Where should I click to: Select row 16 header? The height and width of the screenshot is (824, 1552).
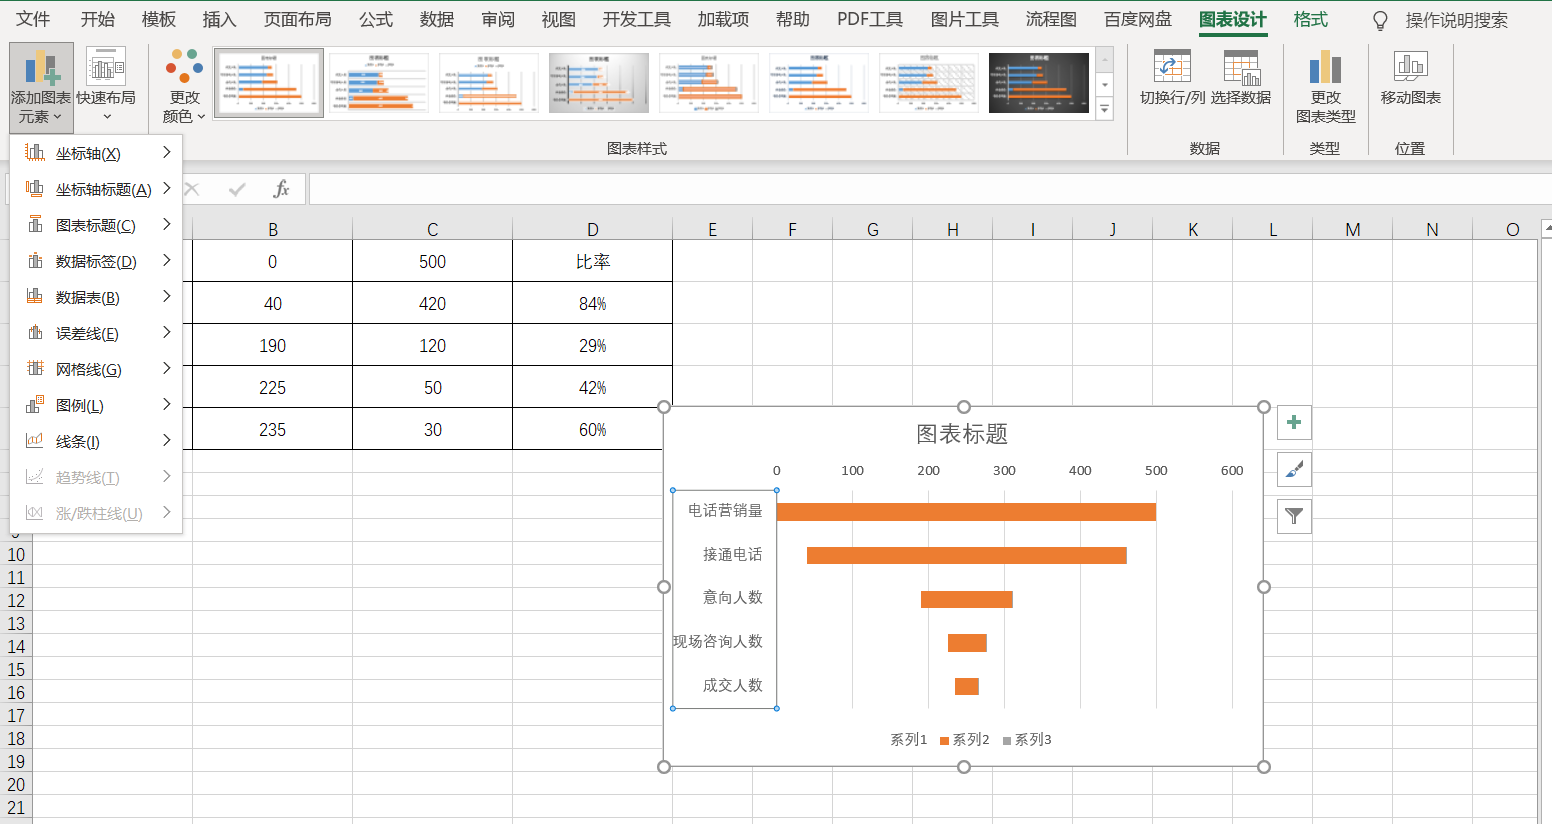(x=16, y=692)
